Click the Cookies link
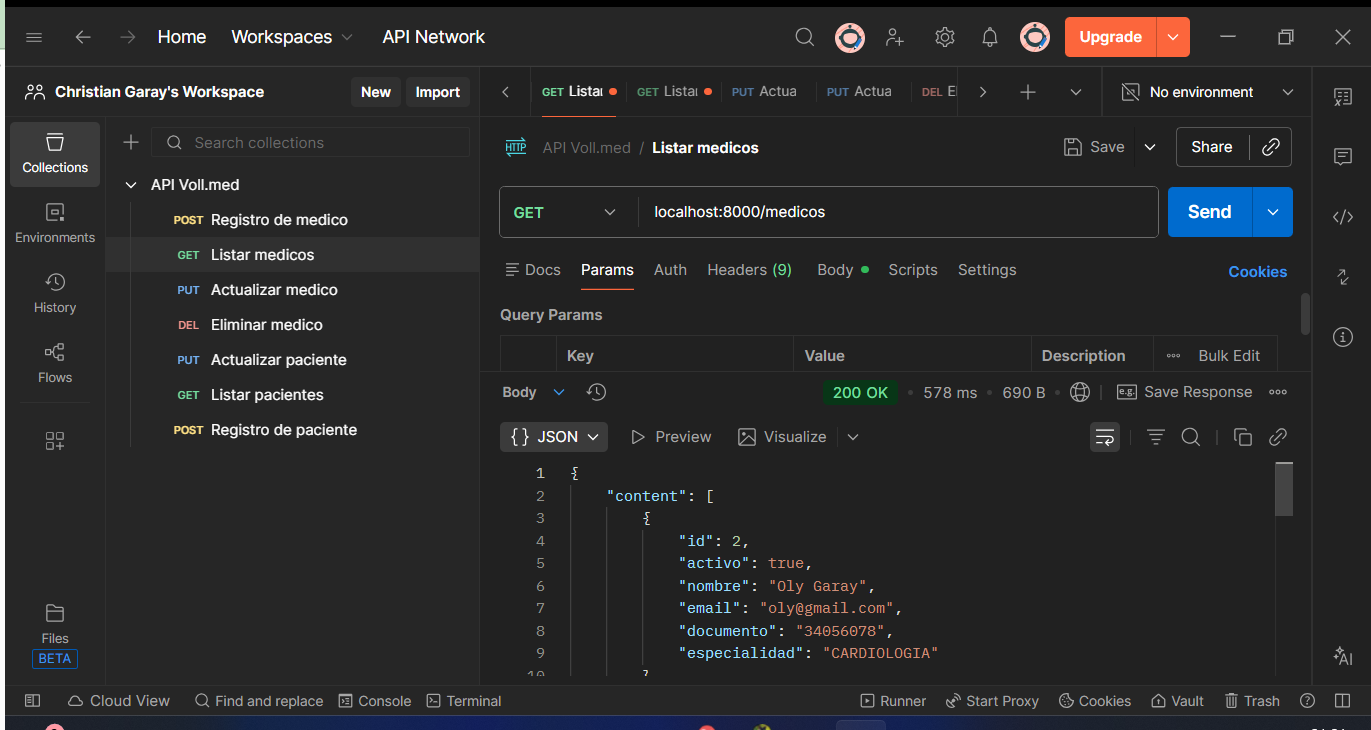 1257,272
